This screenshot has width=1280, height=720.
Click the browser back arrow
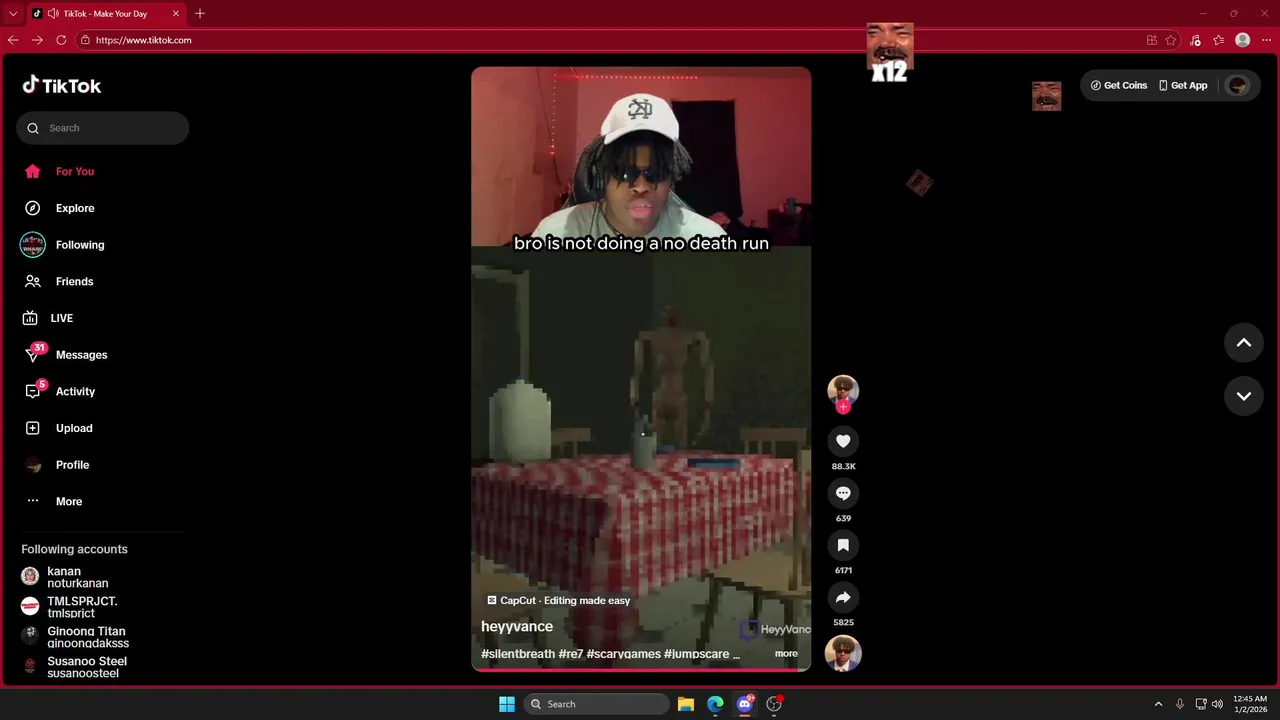pyautogui.click(x=13, y=40)
